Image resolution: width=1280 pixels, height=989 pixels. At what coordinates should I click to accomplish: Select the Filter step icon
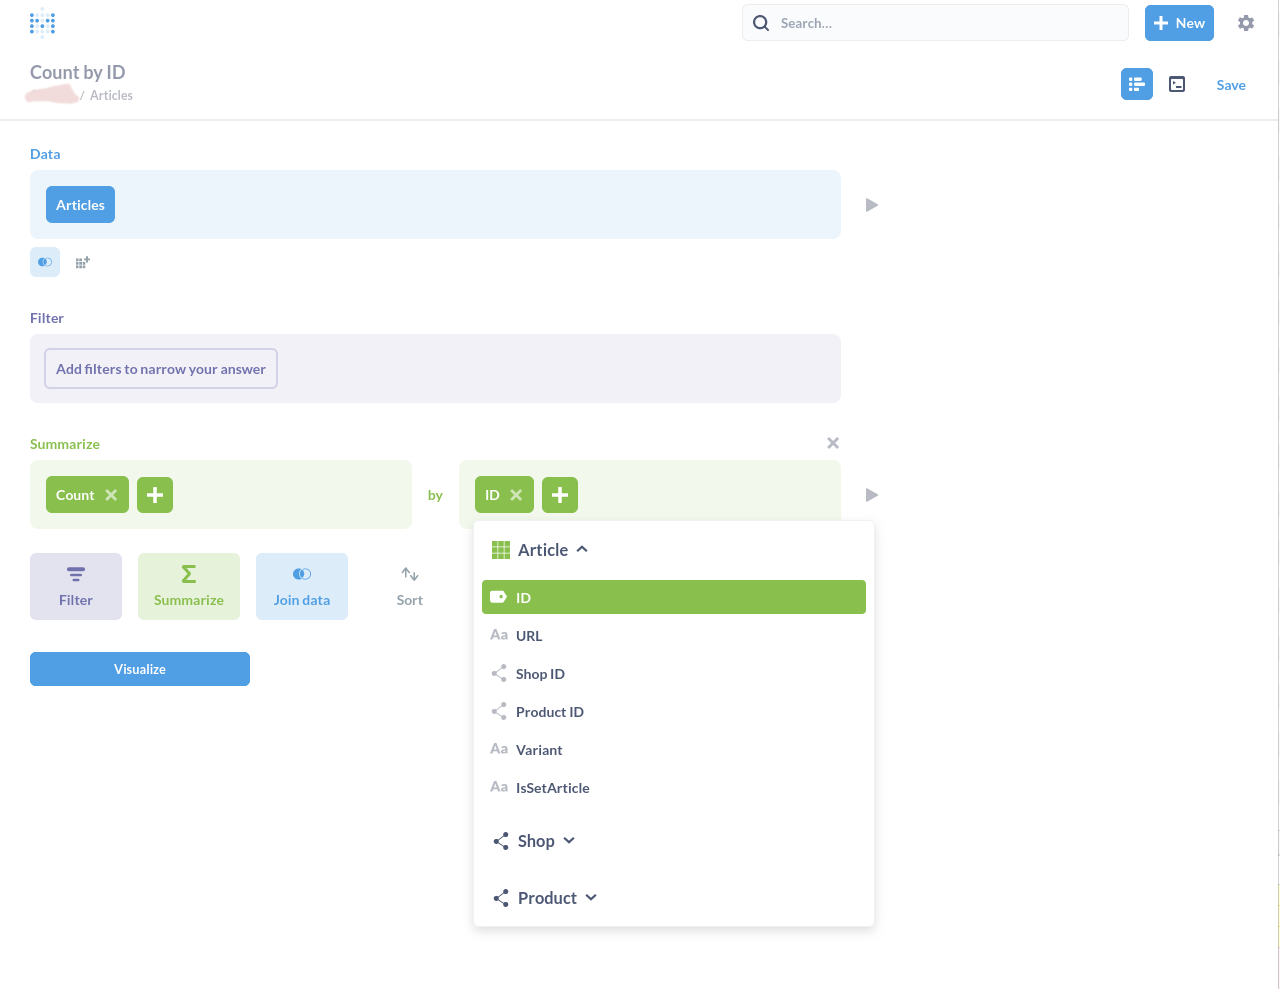(x=75, y=586)
